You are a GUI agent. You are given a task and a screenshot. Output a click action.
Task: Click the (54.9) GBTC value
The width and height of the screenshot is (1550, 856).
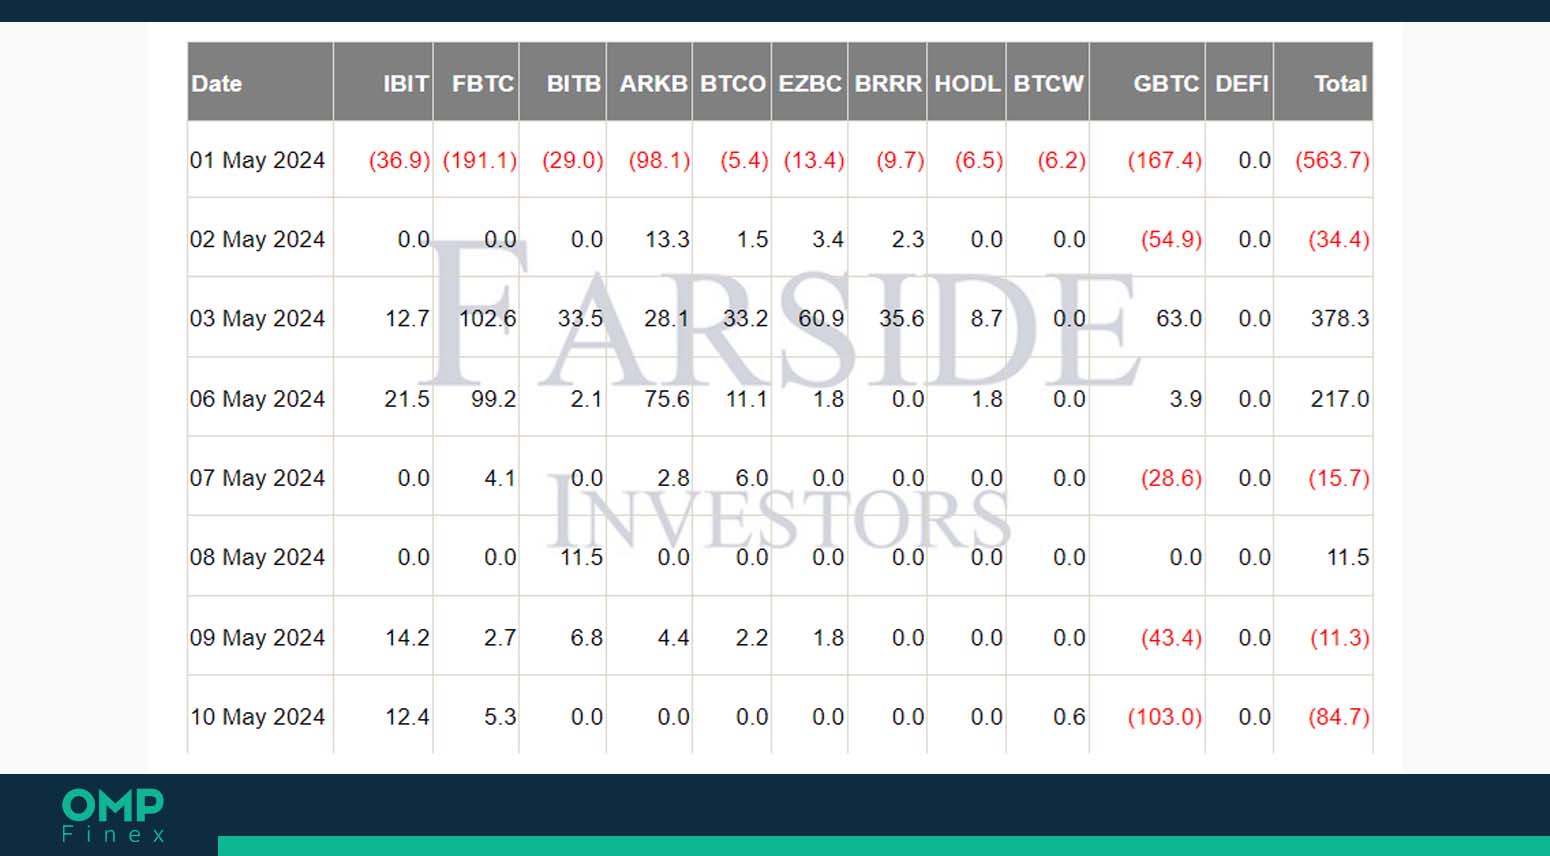coord(1171,239)
